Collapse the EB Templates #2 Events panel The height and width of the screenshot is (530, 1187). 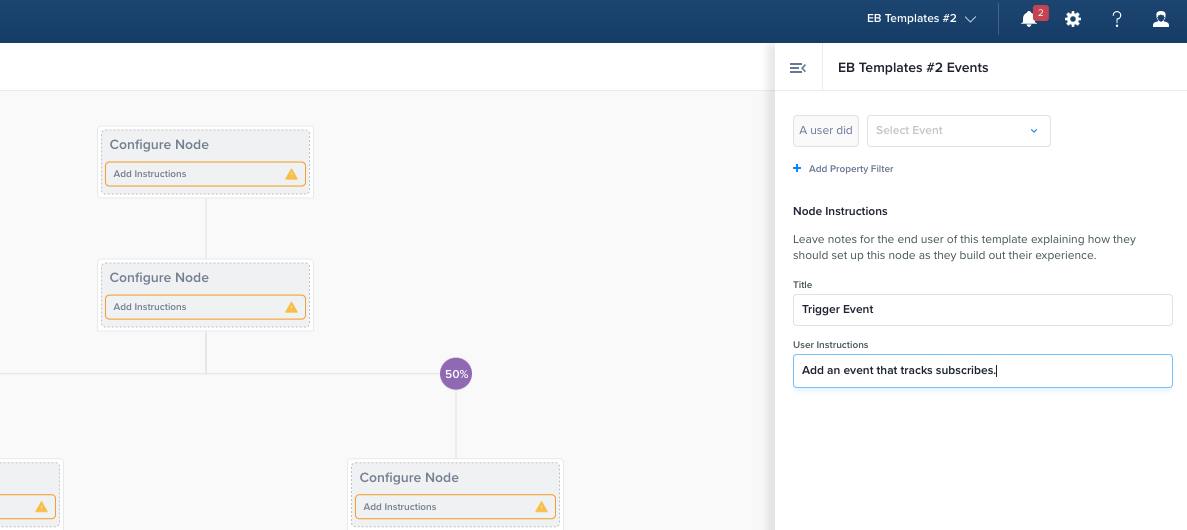click(x=797, y=68)
